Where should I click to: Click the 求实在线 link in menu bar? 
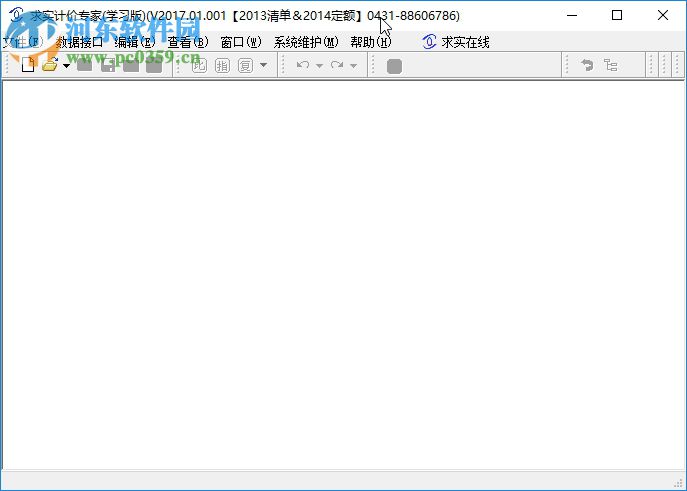pos(465,42)
